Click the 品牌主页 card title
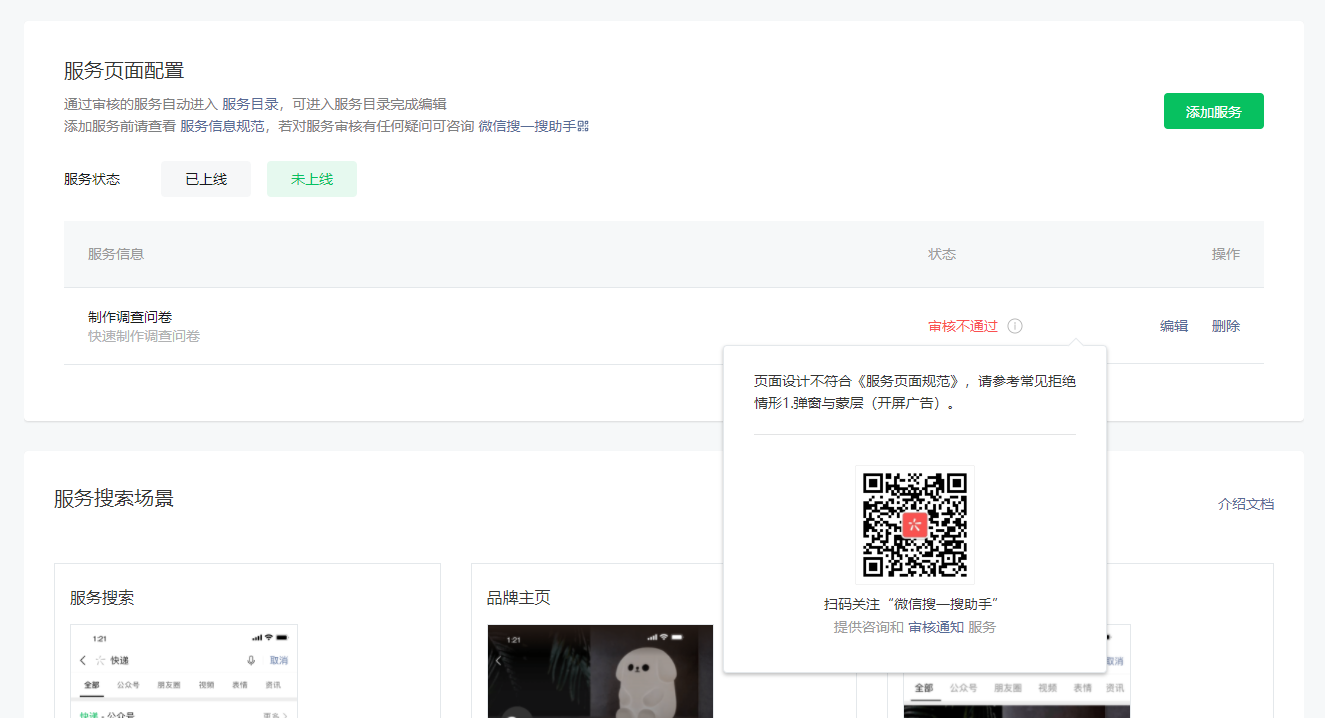 [x=518, y=598]
